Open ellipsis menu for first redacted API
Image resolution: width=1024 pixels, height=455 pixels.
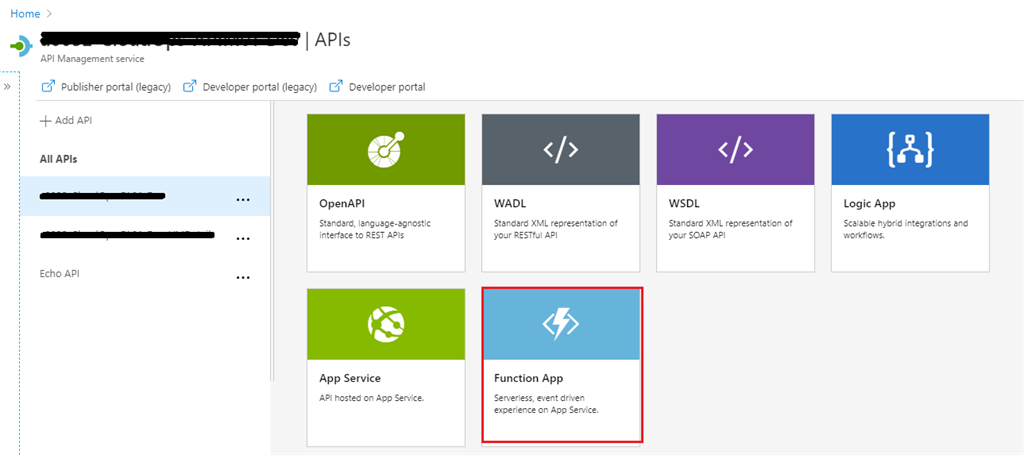242,200
